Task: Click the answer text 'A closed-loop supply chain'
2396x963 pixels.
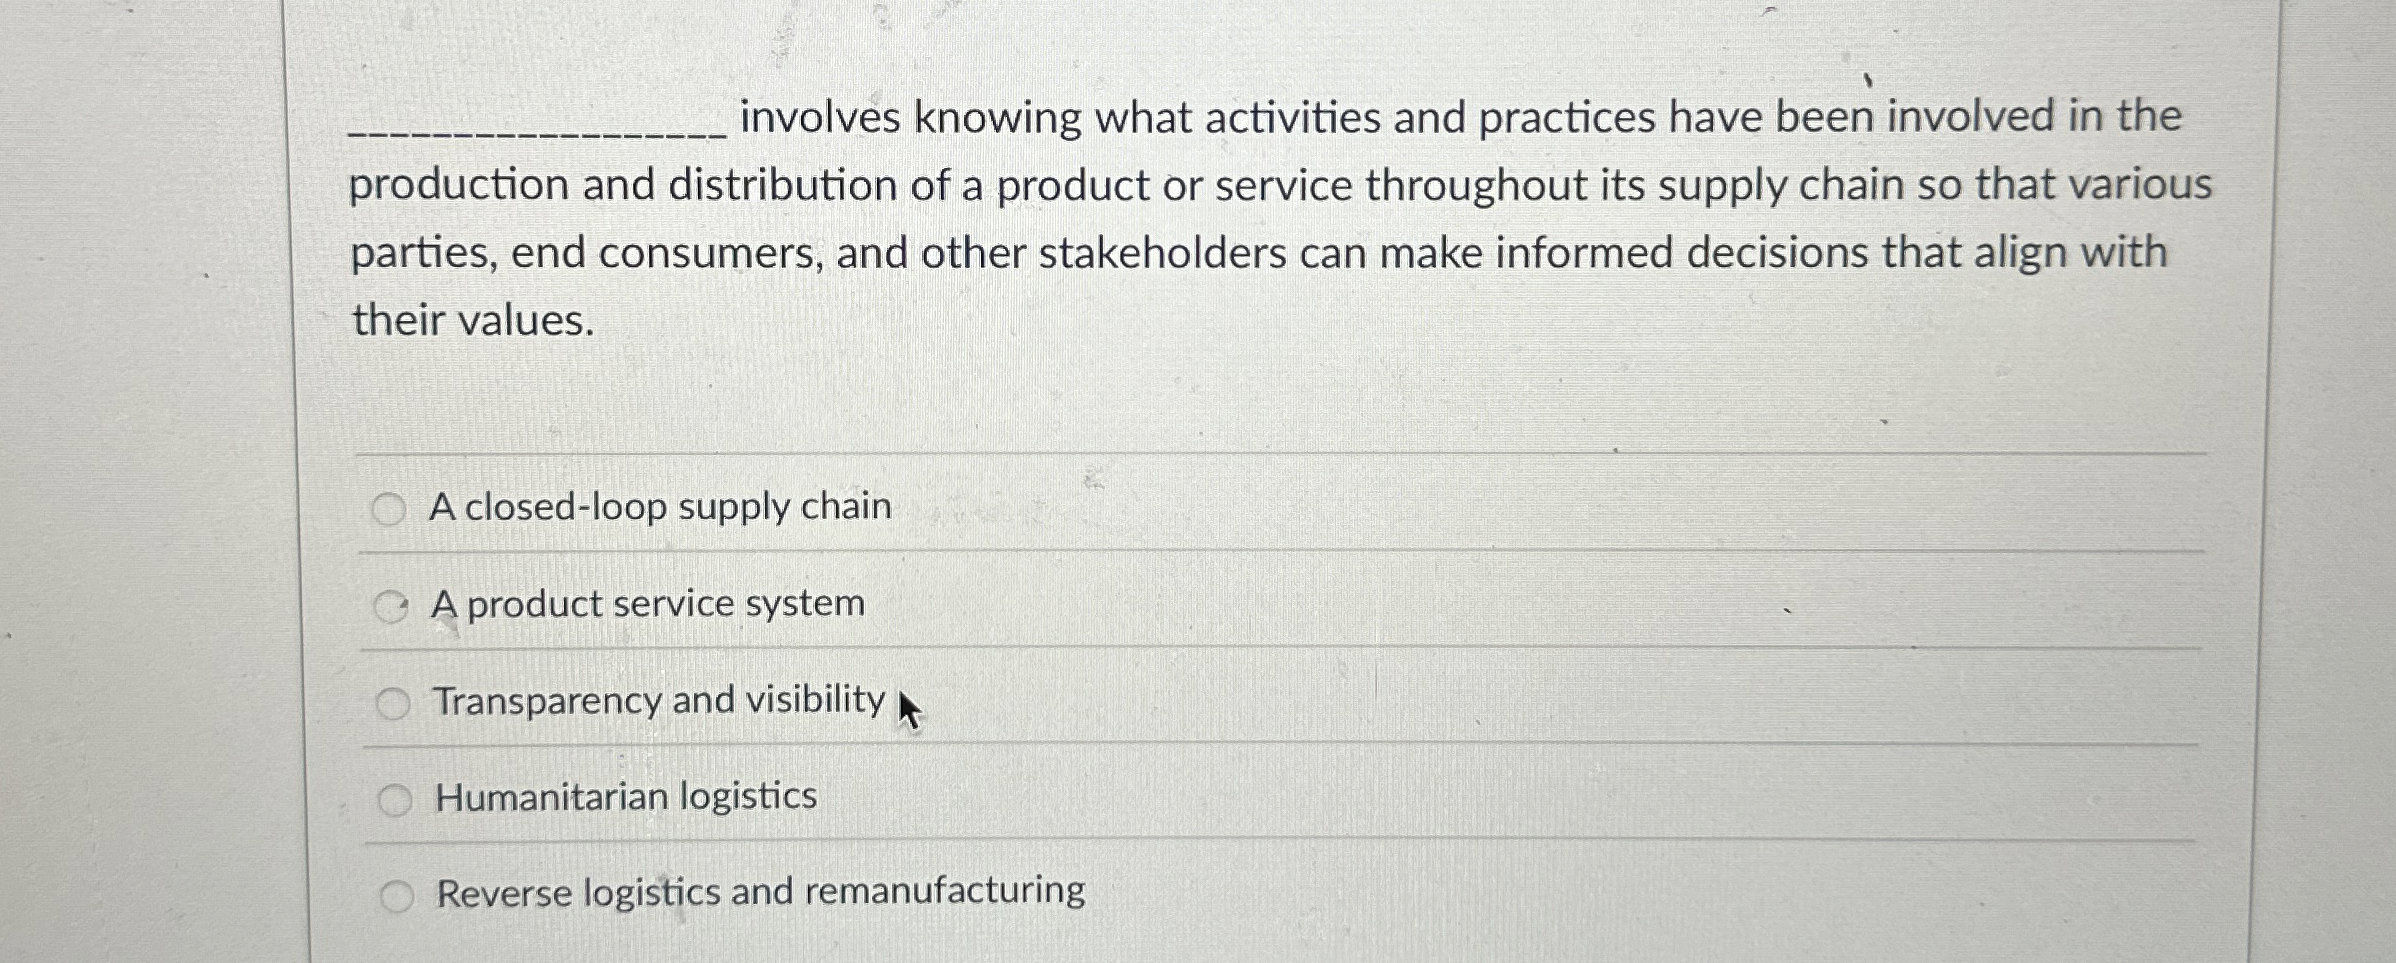Action: coord(662,508)
